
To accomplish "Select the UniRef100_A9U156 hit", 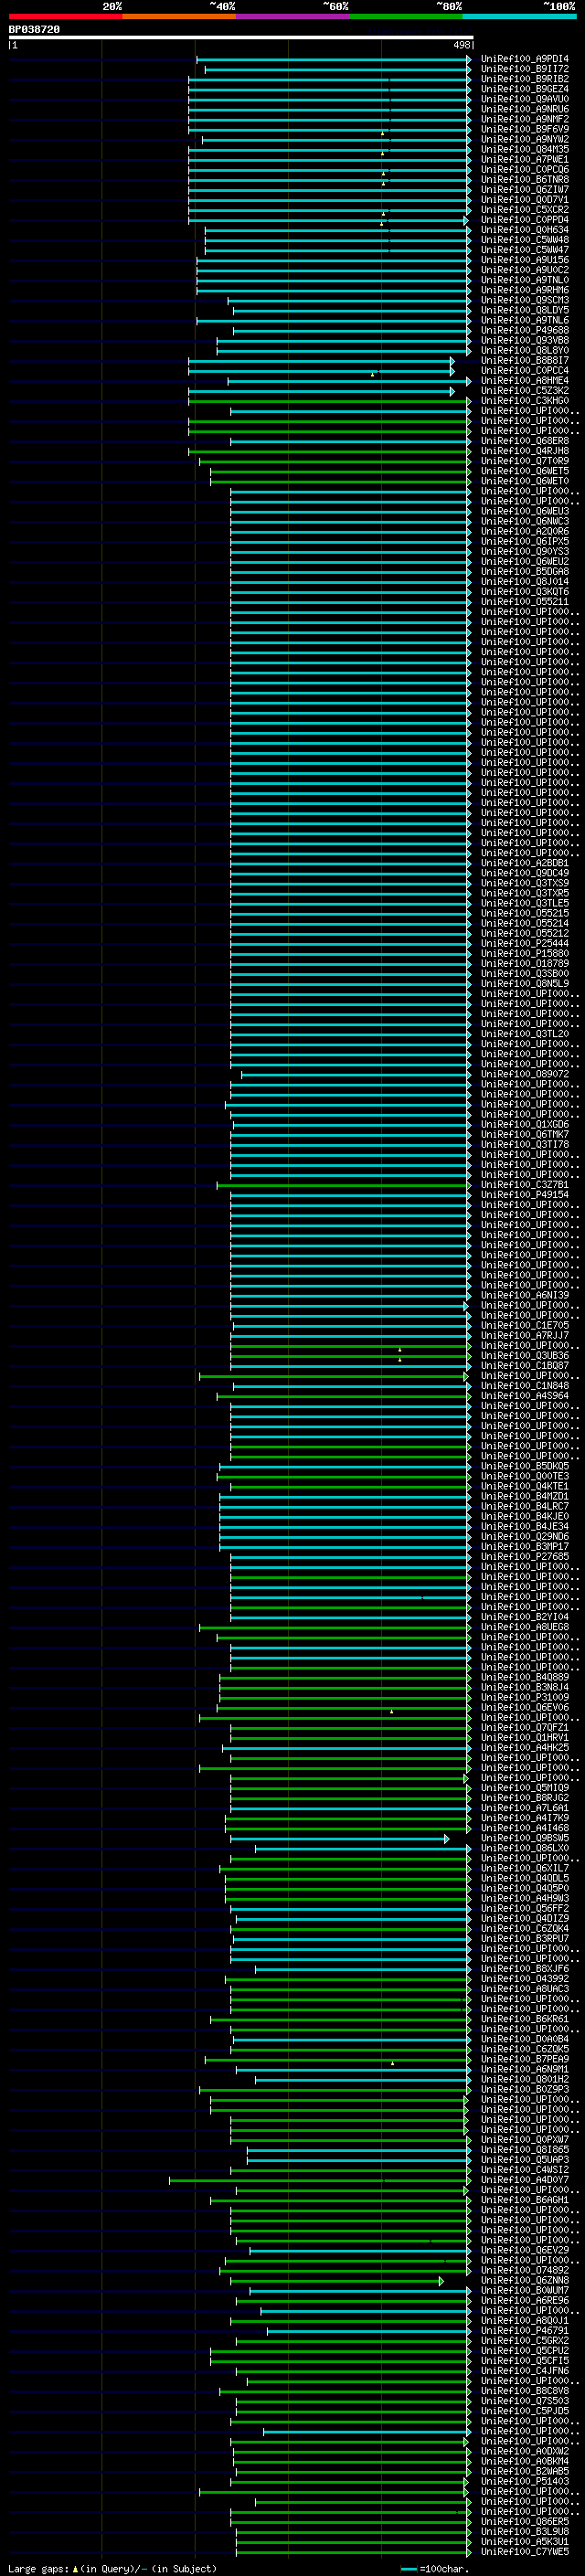I will (524, 260).
